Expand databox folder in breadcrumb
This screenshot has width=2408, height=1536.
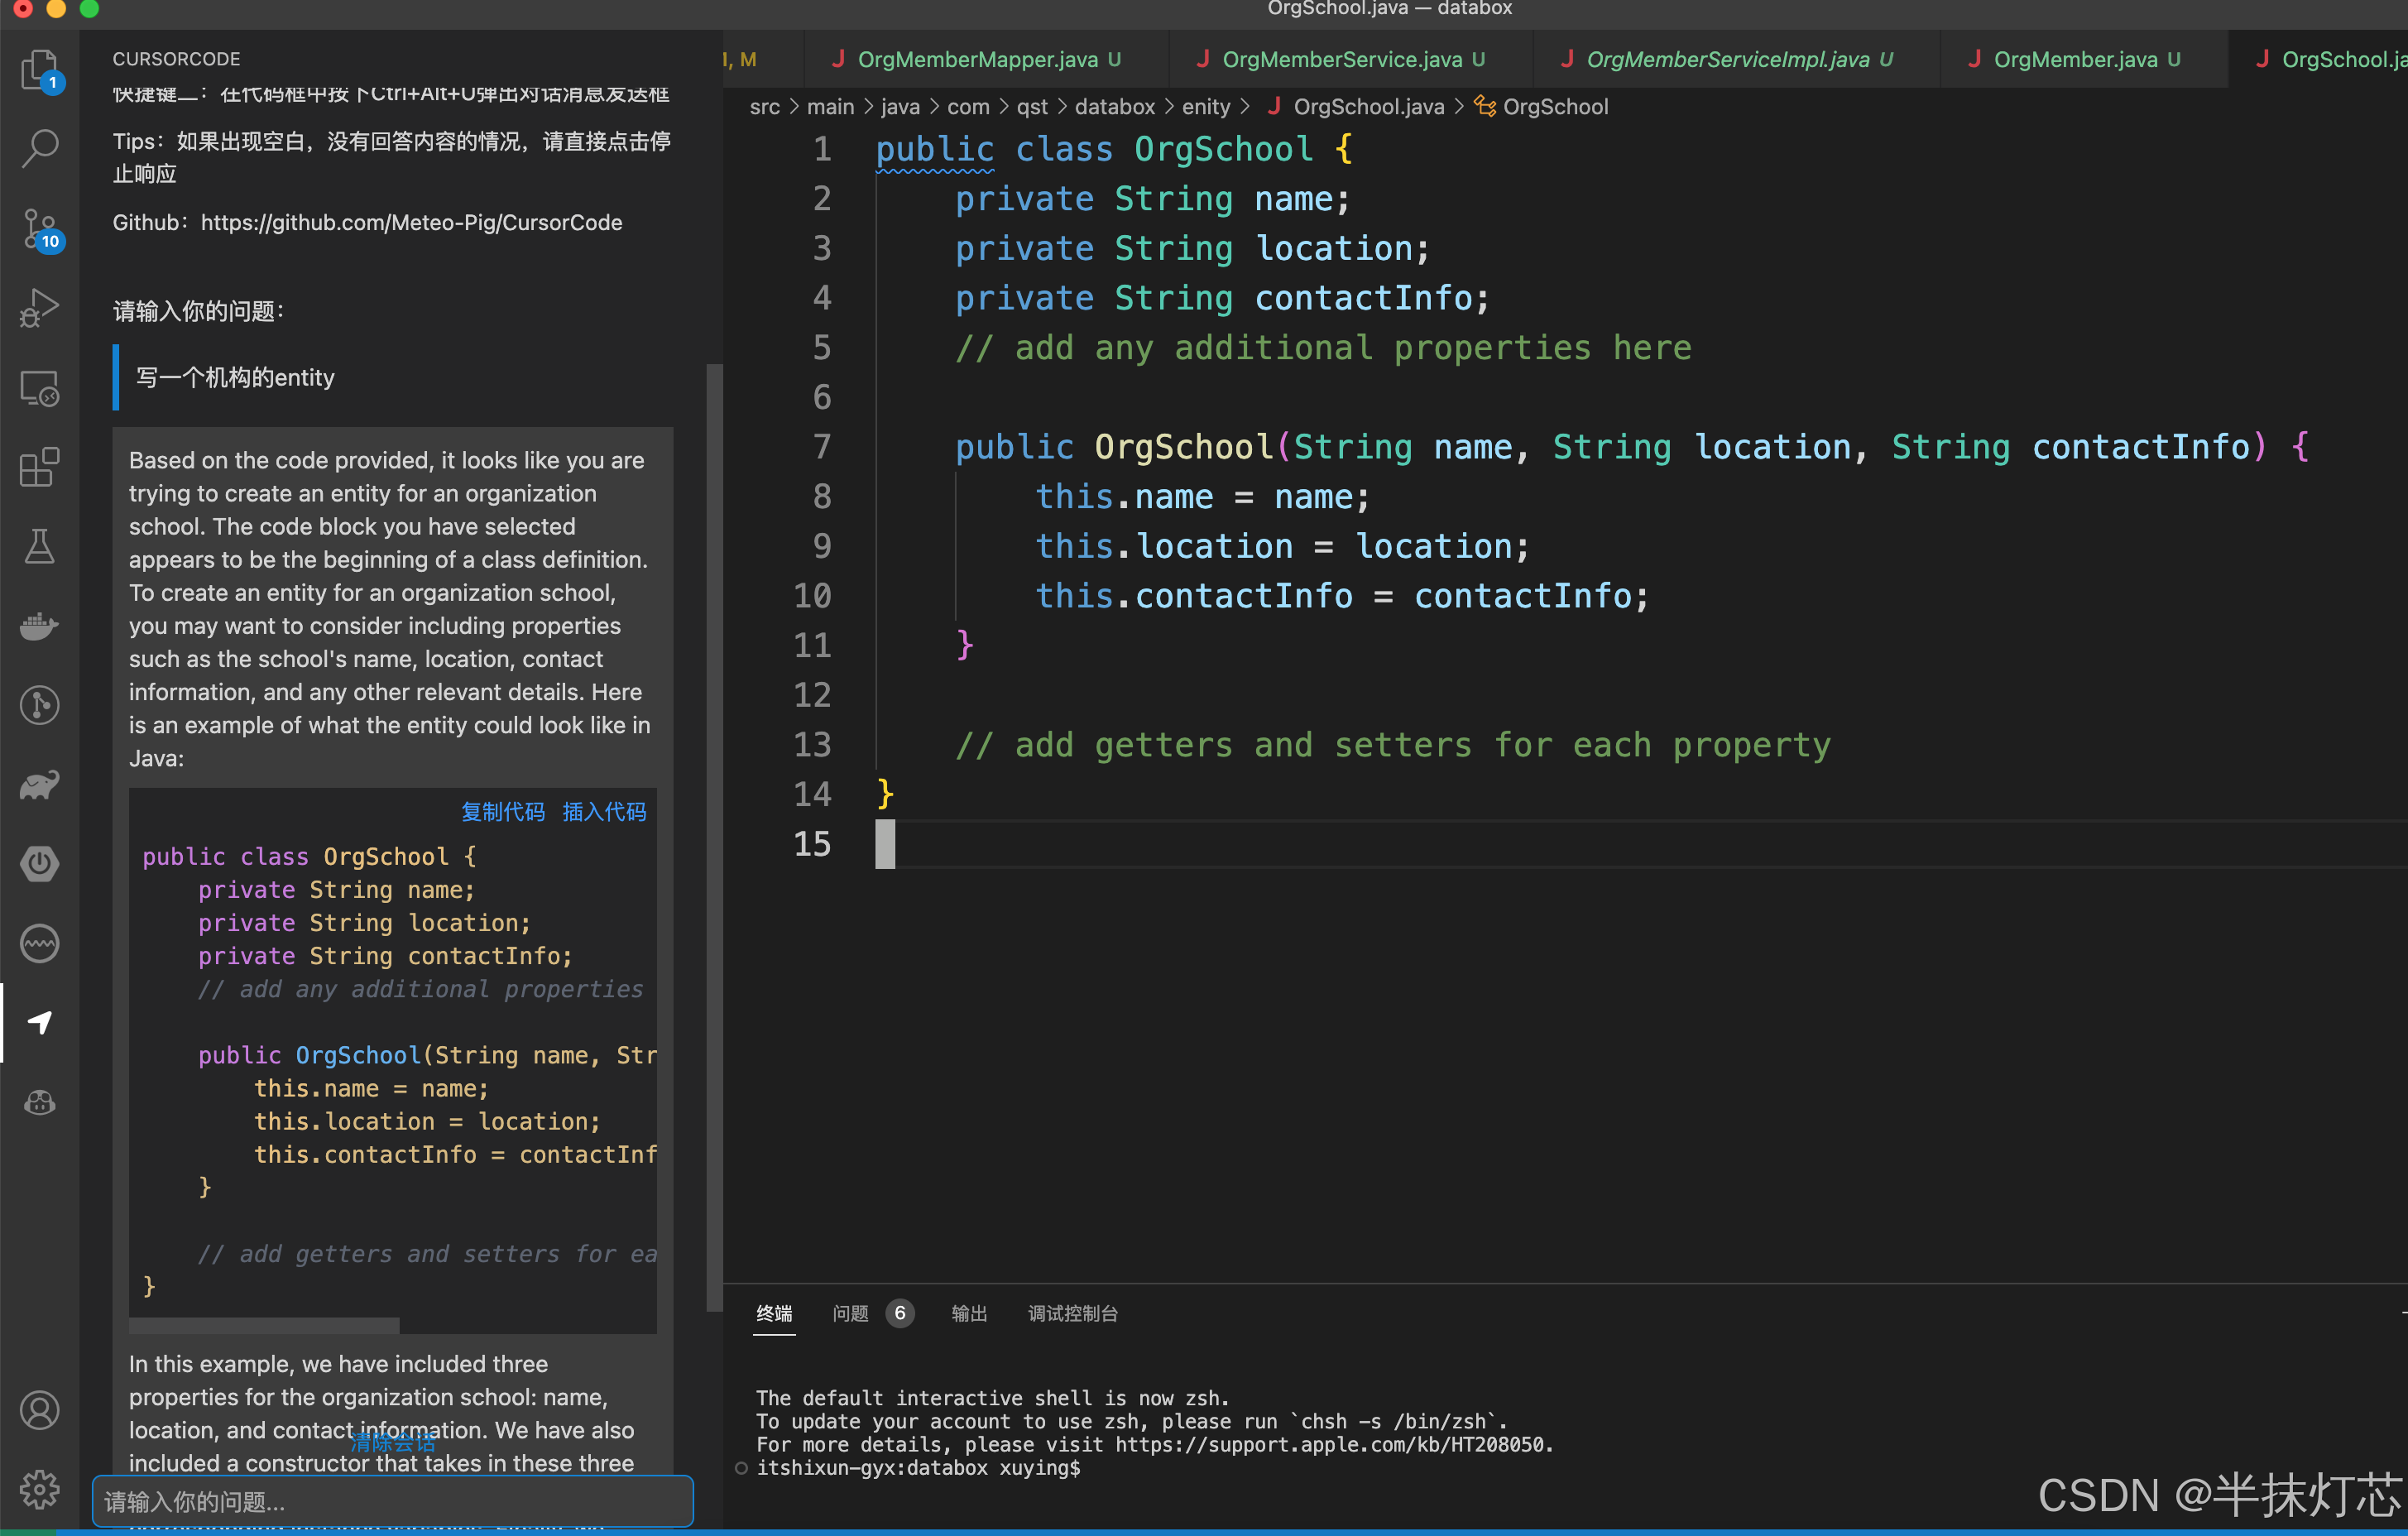tap(1114, 107)
